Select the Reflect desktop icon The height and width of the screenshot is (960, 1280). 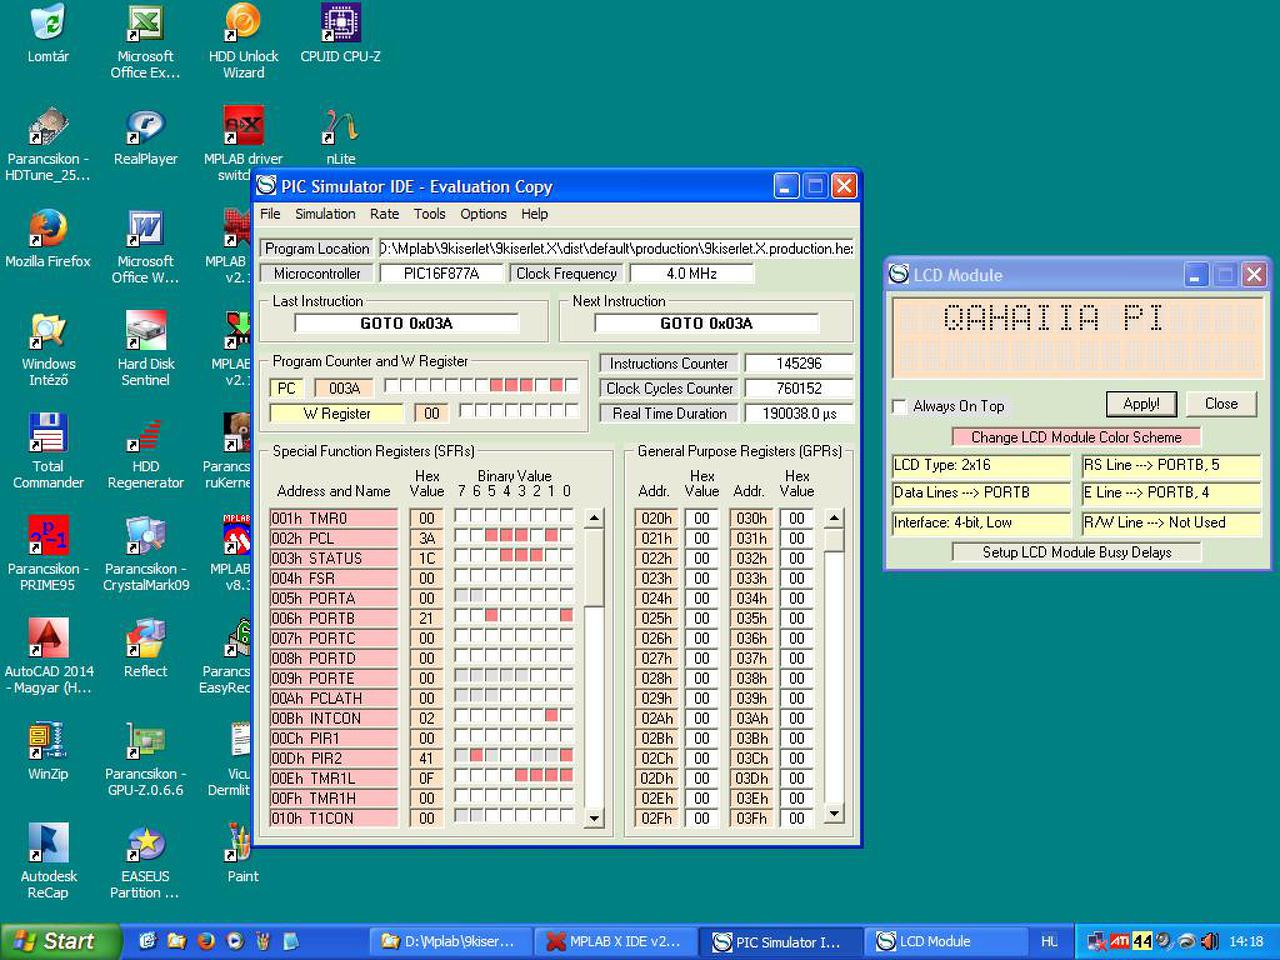tap(145, 649)
